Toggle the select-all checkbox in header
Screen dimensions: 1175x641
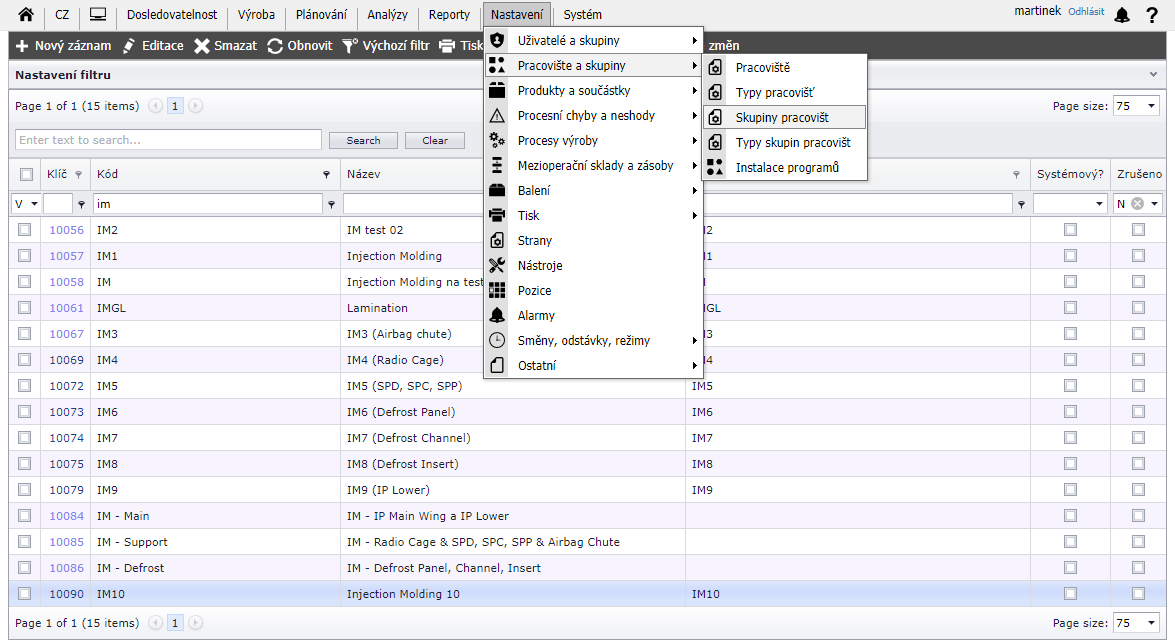[x=26, y=174]
